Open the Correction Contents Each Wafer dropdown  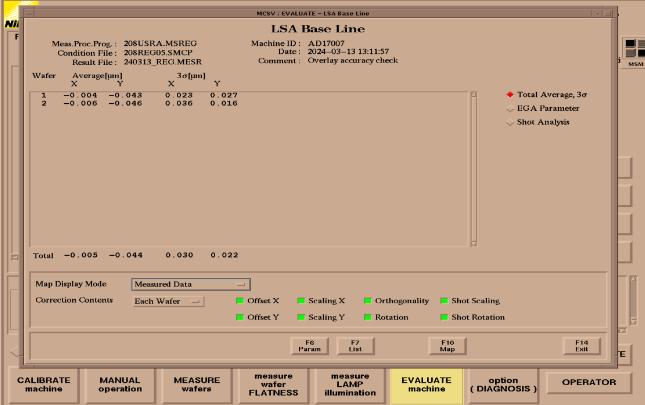(168, 300)
